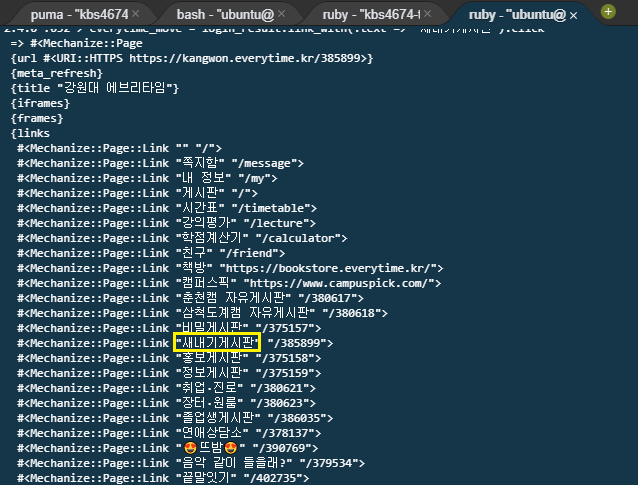
Task: Click the "=> #<Mechanize::Page" output line
Action: pos(77,43)
